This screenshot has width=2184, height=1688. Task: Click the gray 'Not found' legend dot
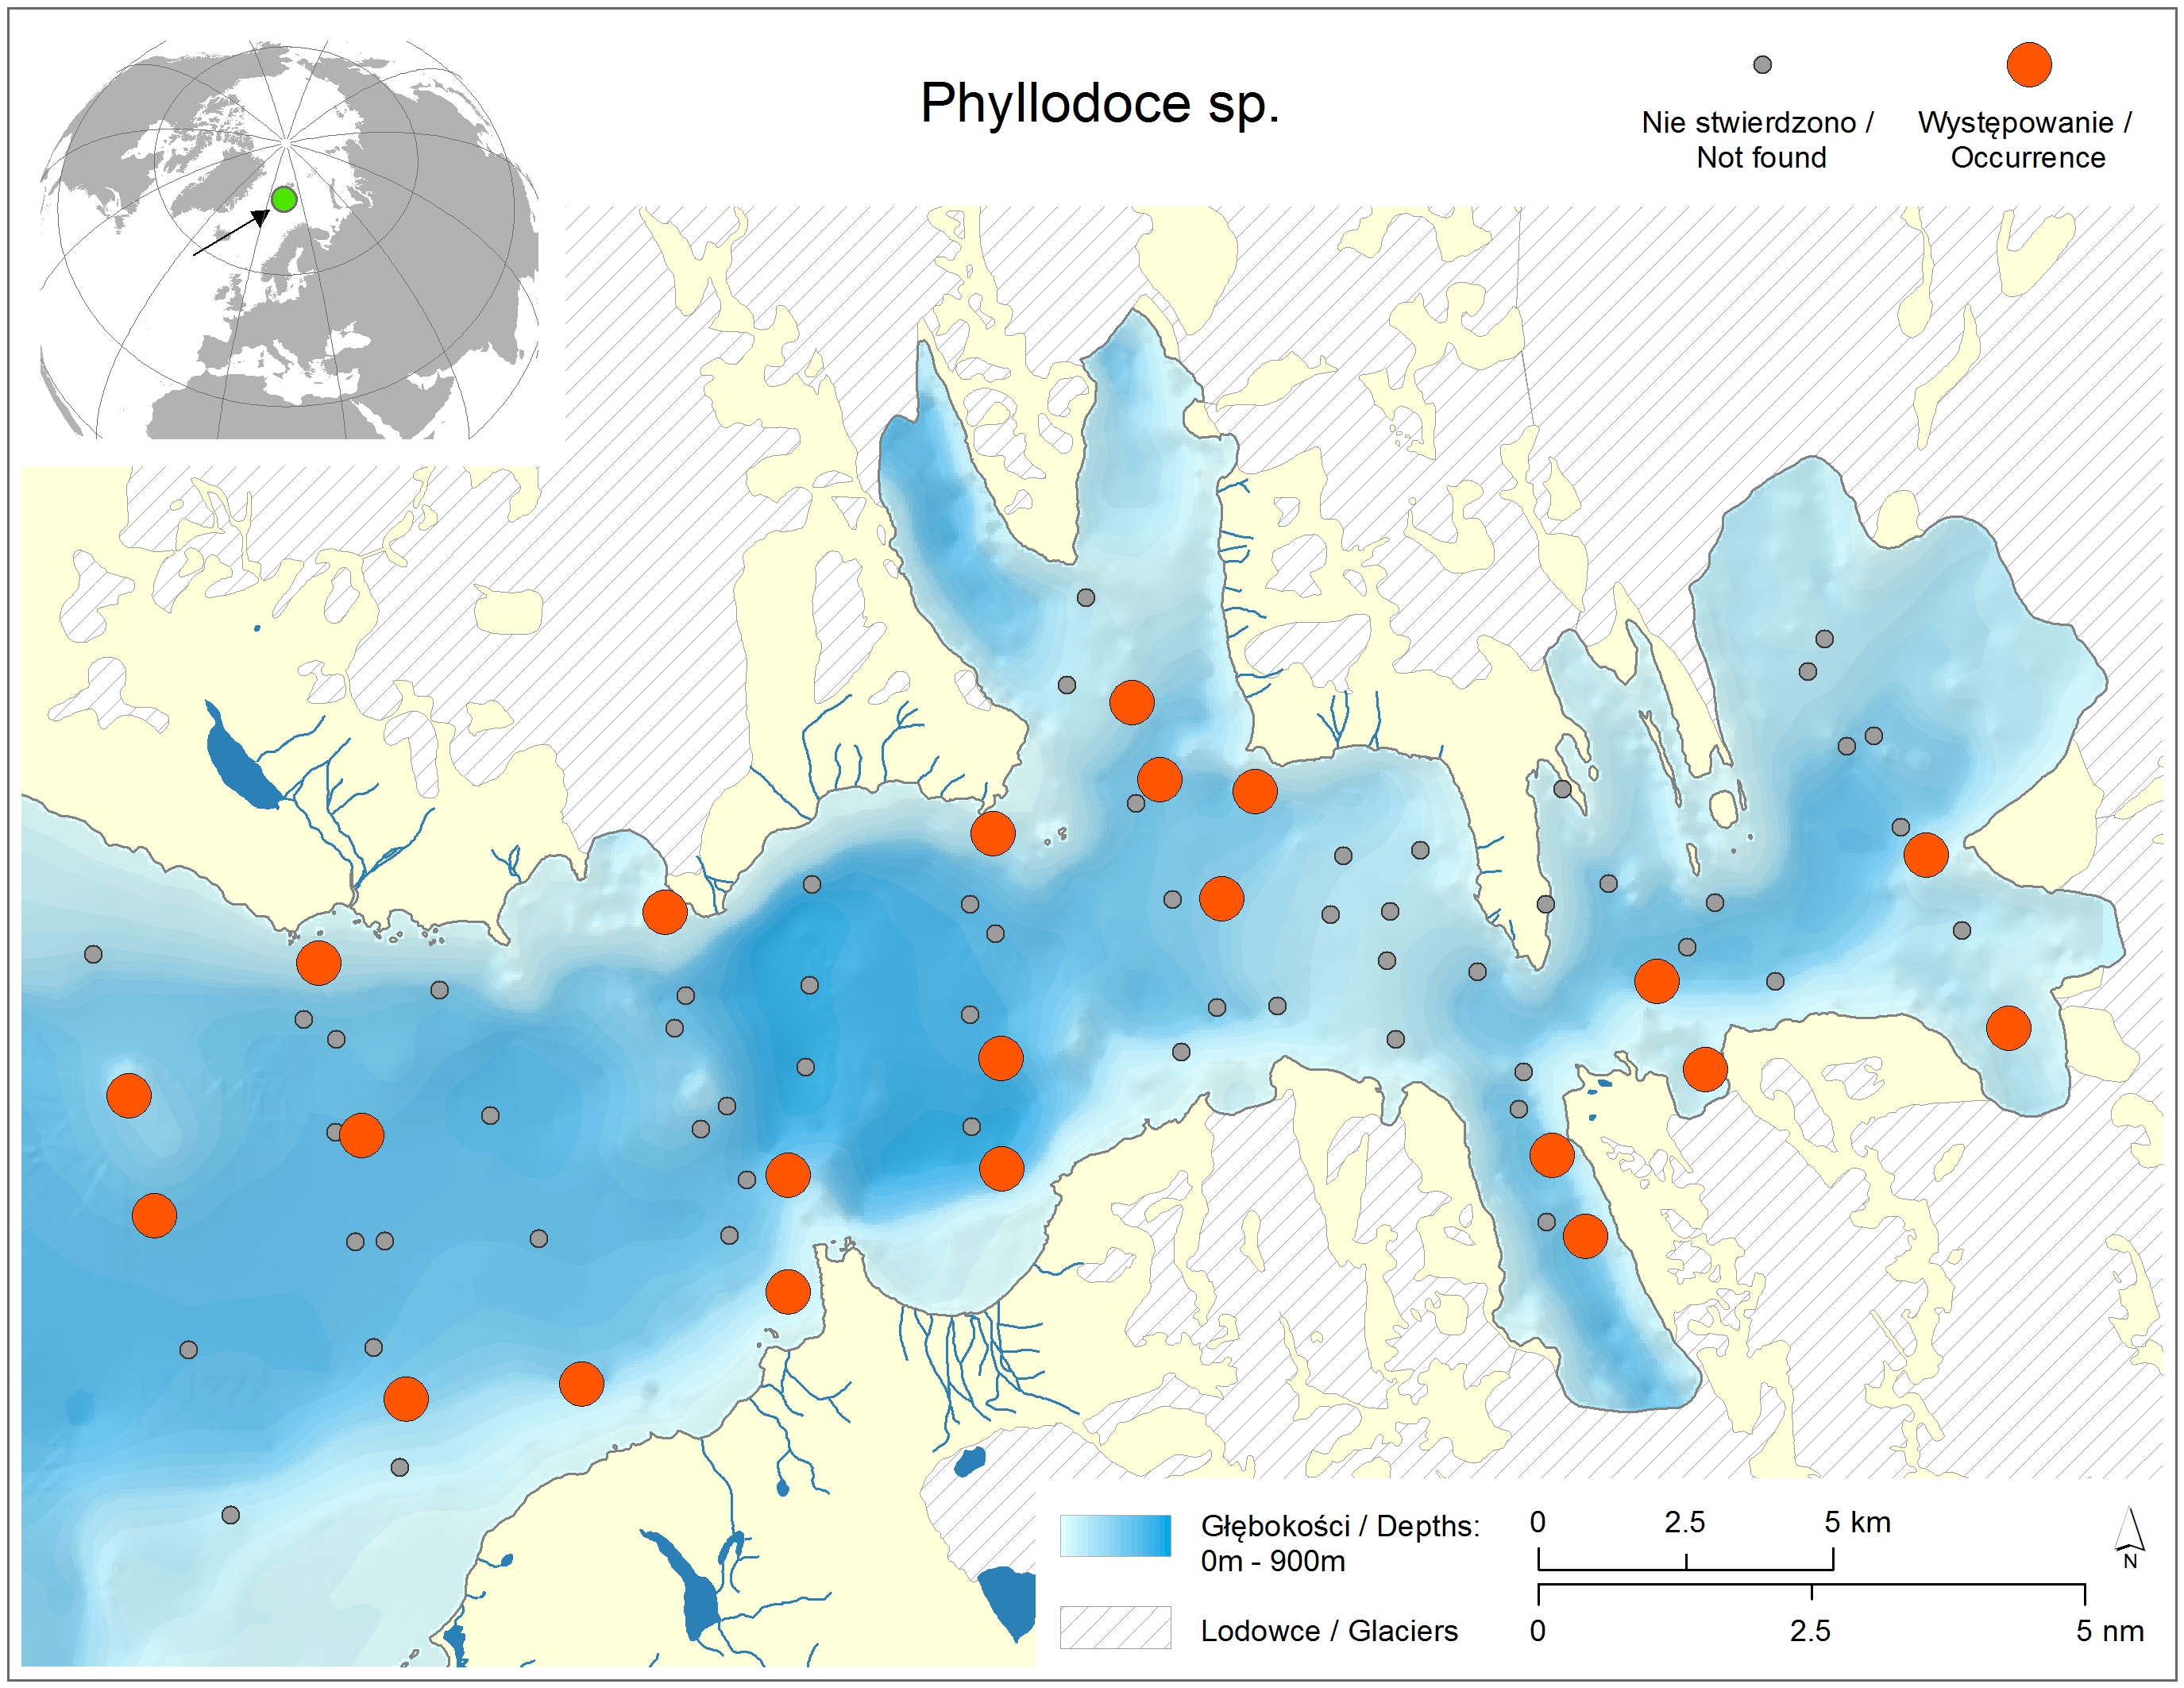click(x=1762, y=65)
